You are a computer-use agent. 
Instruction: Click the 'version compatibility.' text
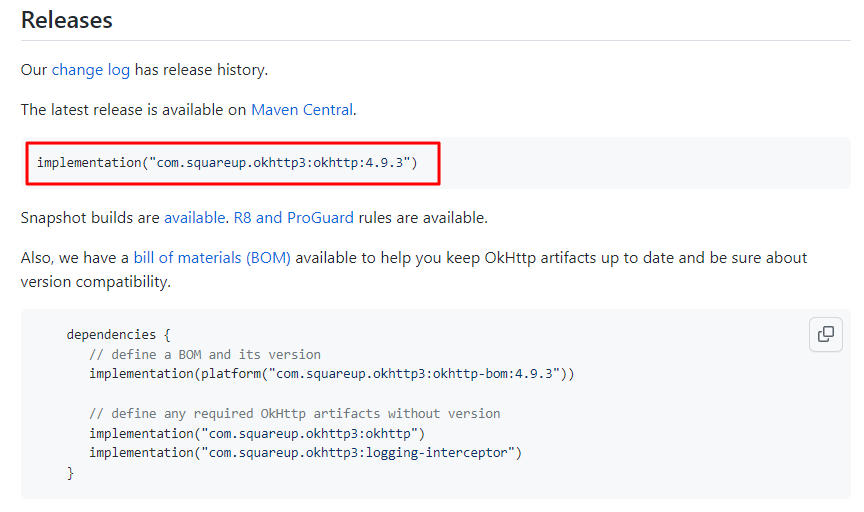pos(96,282)
